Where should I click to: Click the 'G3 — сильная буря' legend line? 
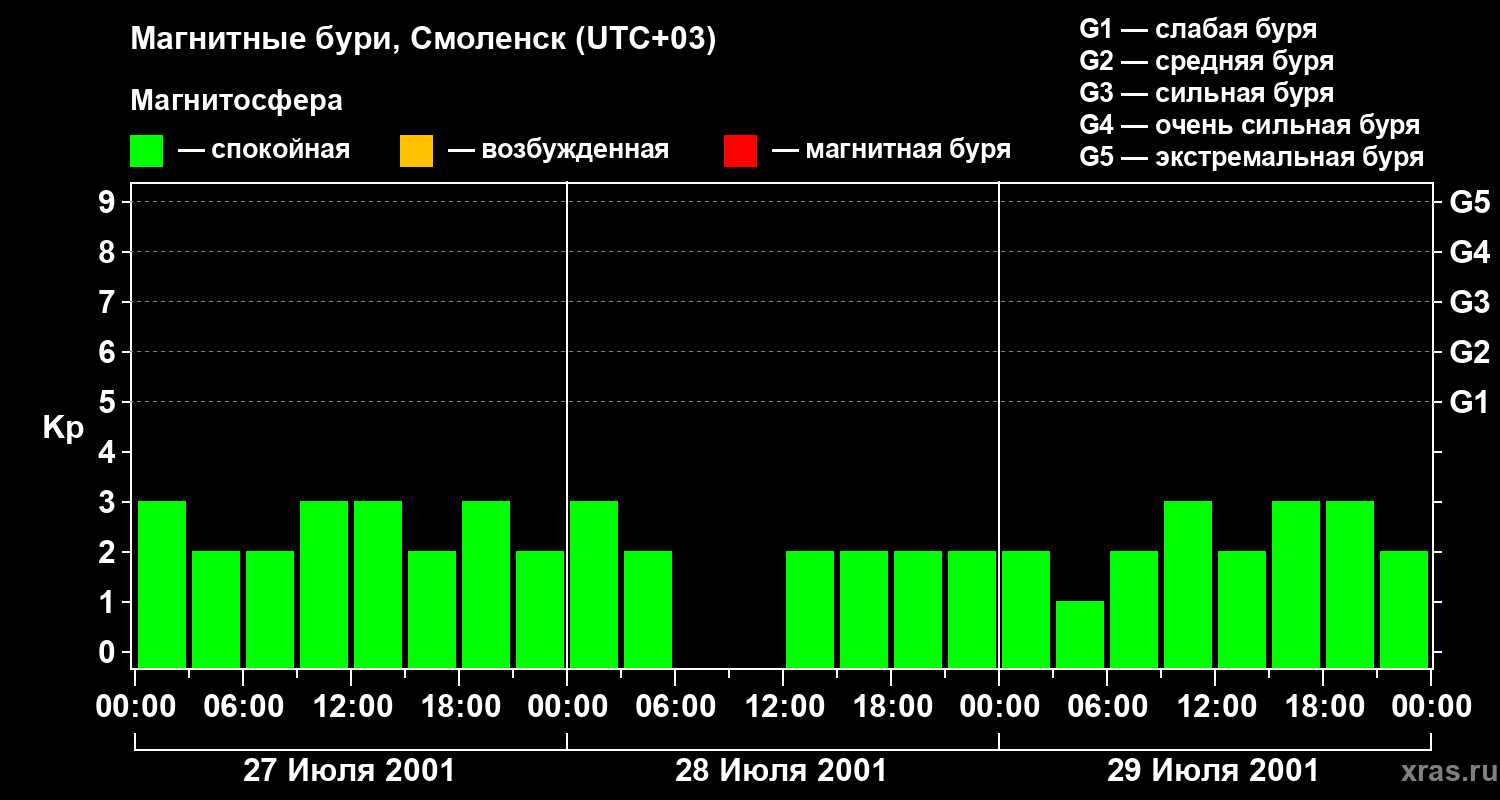(1206, 93)
